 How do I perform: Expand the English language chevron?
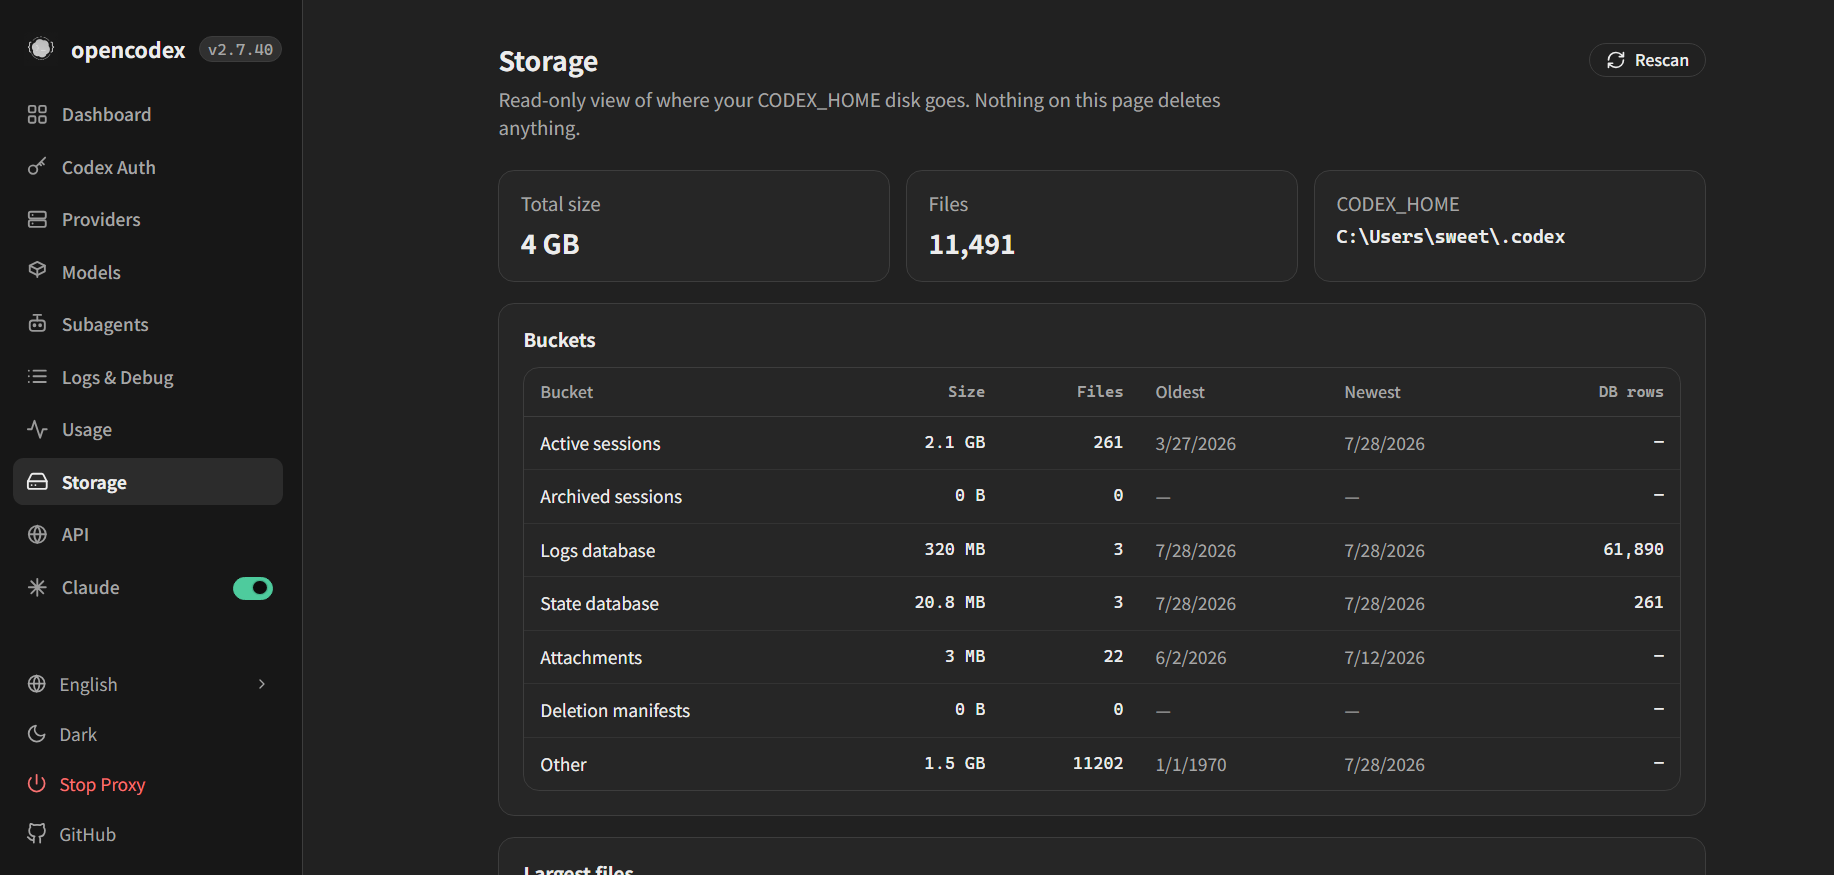(x=262, y=684)
